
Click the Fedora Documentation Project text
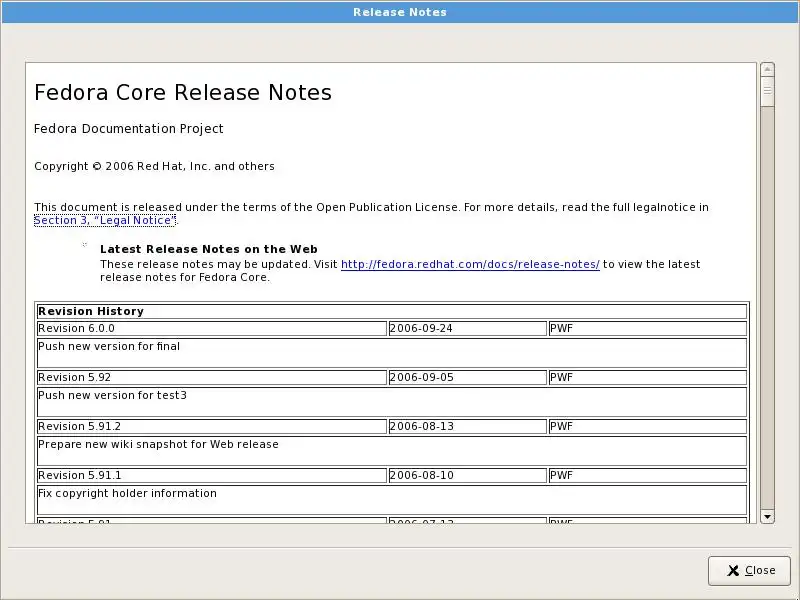pos(129,129)
